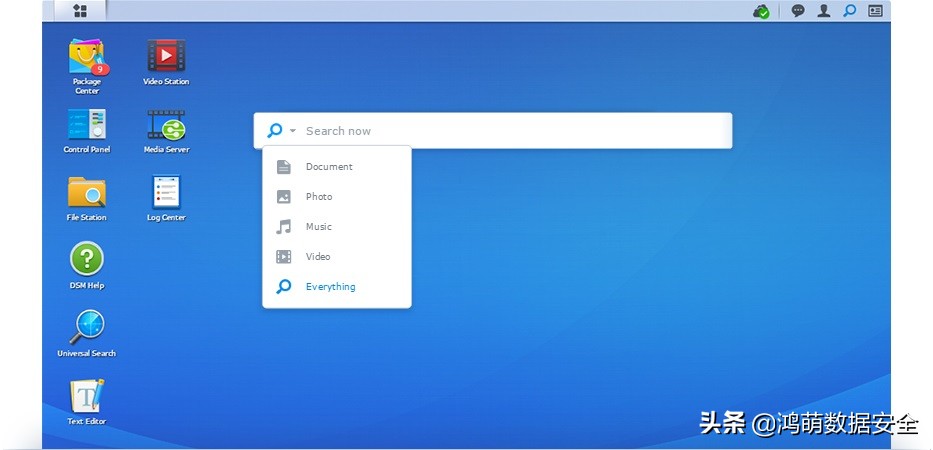Open File Station desktop icon
Image resolution: width=933 pixels, height=450 pixels.
tap(87, 198)
